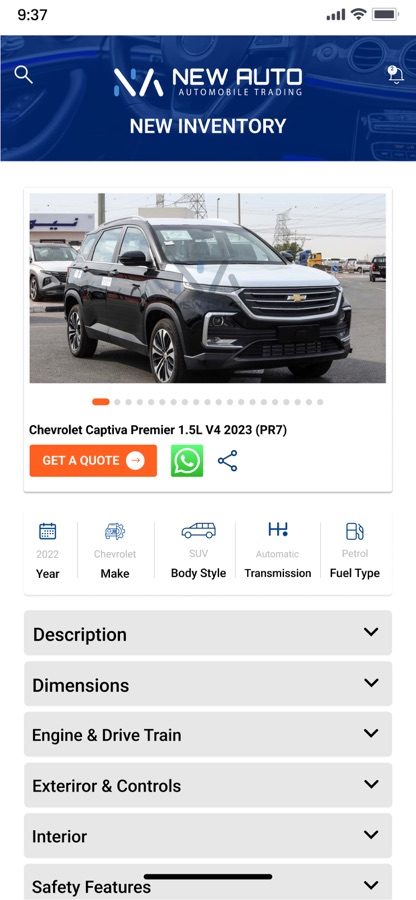Viewport: 416px width, 900px height.
Task: Tap the Year calendar icon
Action: (48, 531)
